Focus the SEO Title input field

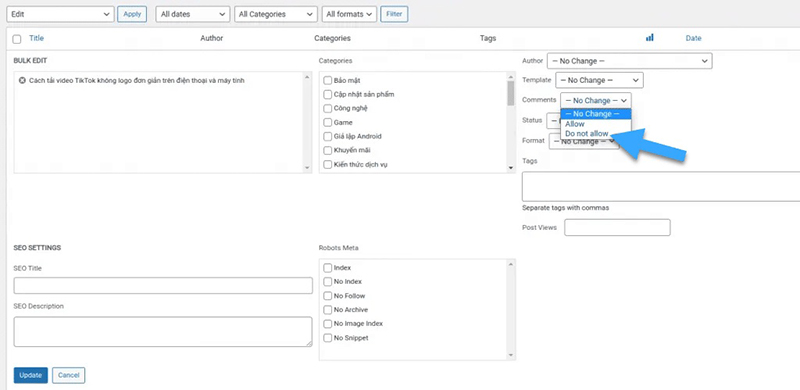click(163, 285)
